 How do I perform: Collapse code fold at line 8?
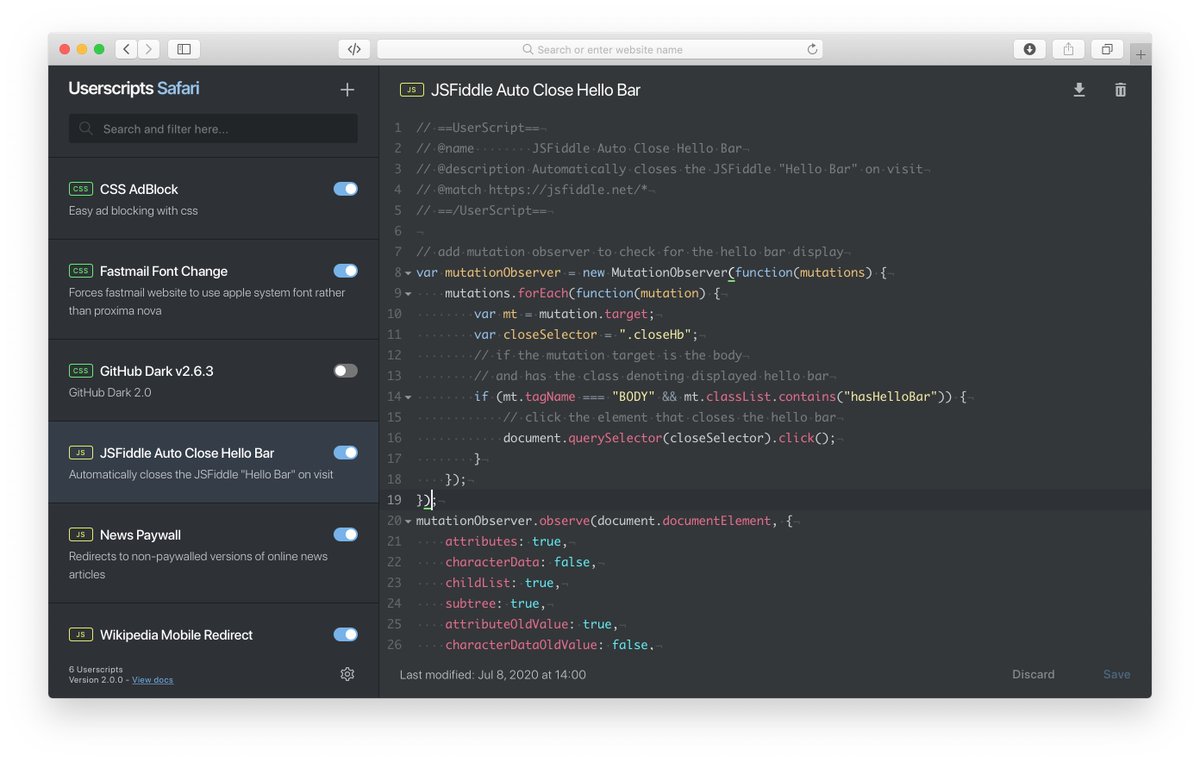tap(408, 273)
